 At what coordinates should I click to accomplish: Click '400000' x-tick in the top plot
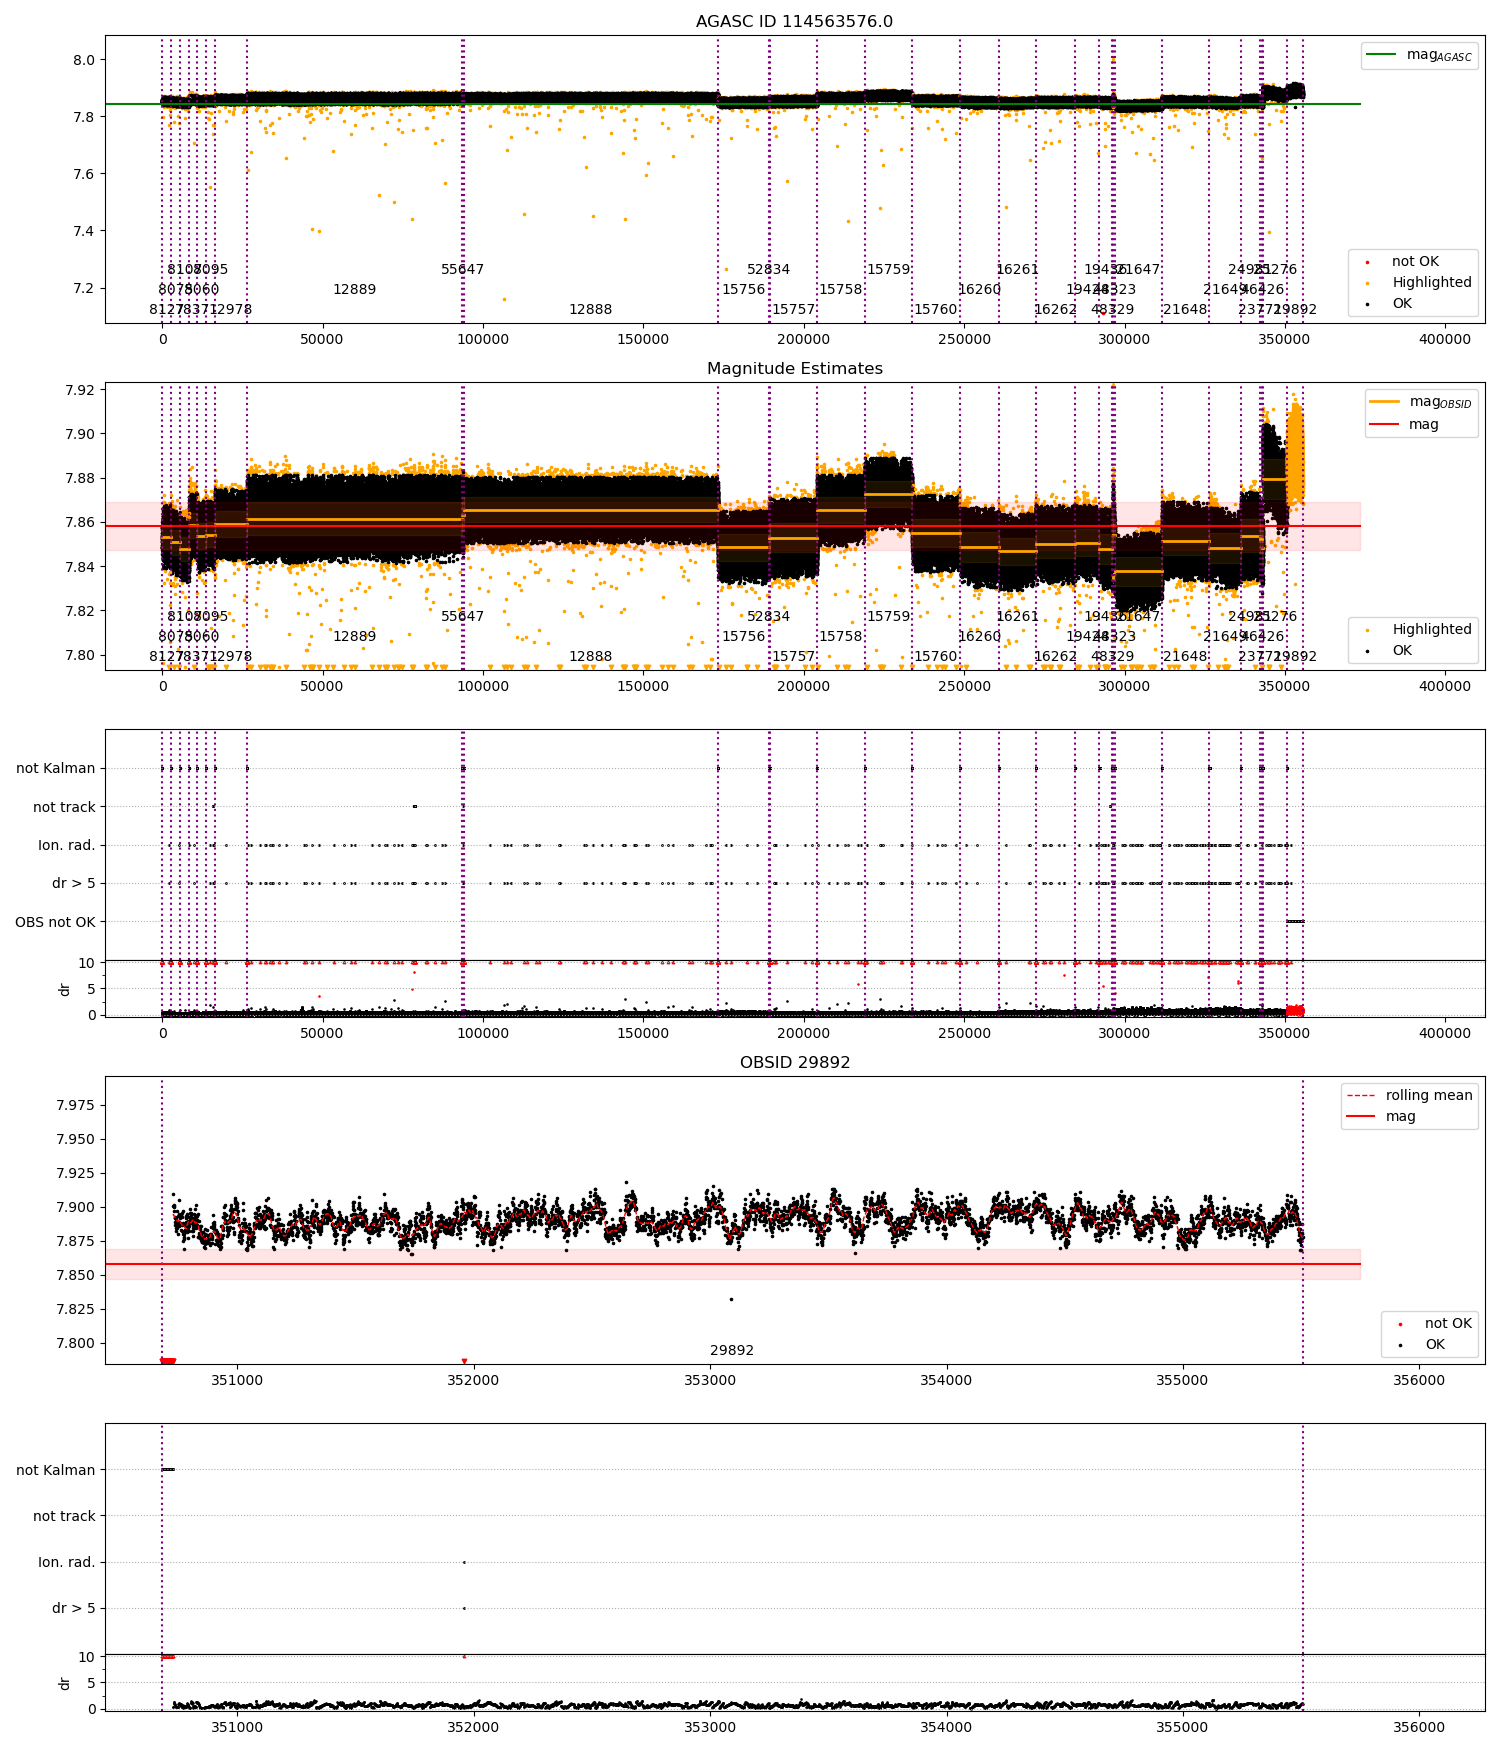[1445, 339]
